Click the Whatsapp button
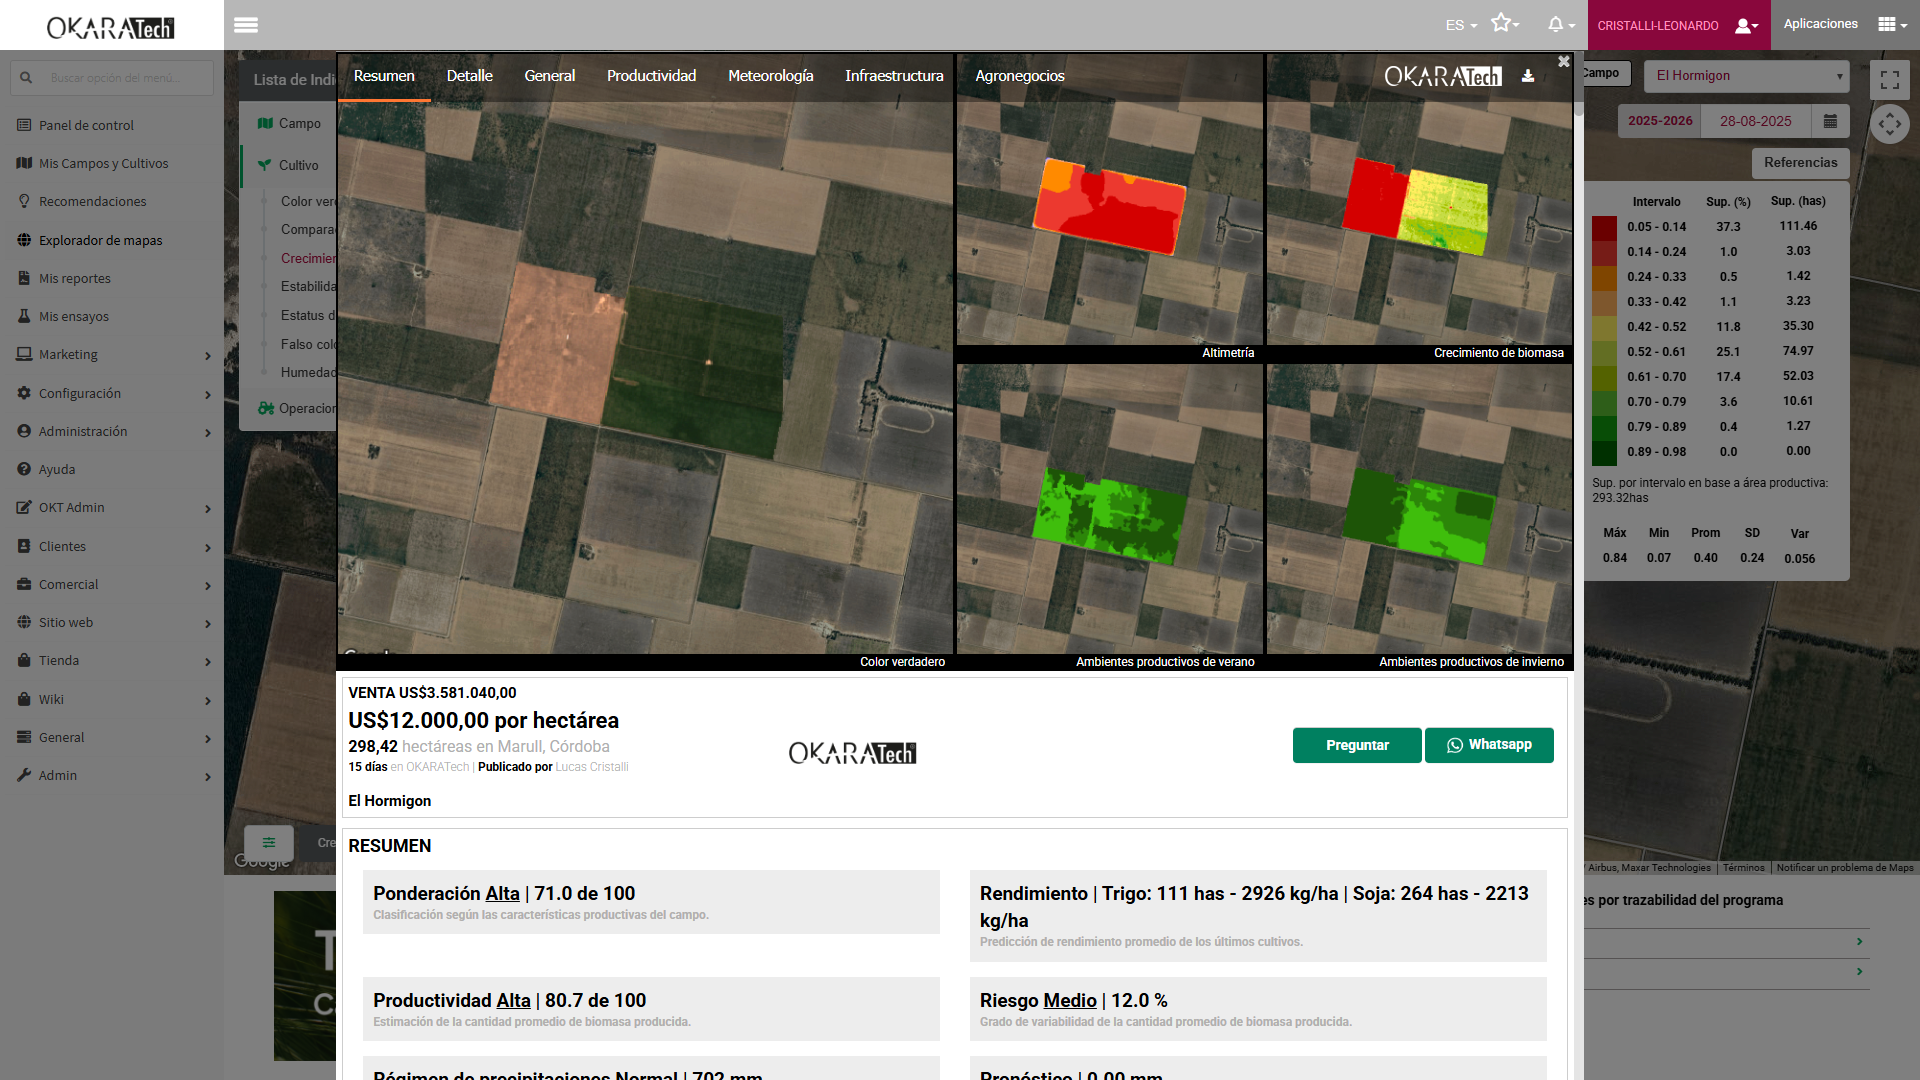 (x=1489, y=745)
